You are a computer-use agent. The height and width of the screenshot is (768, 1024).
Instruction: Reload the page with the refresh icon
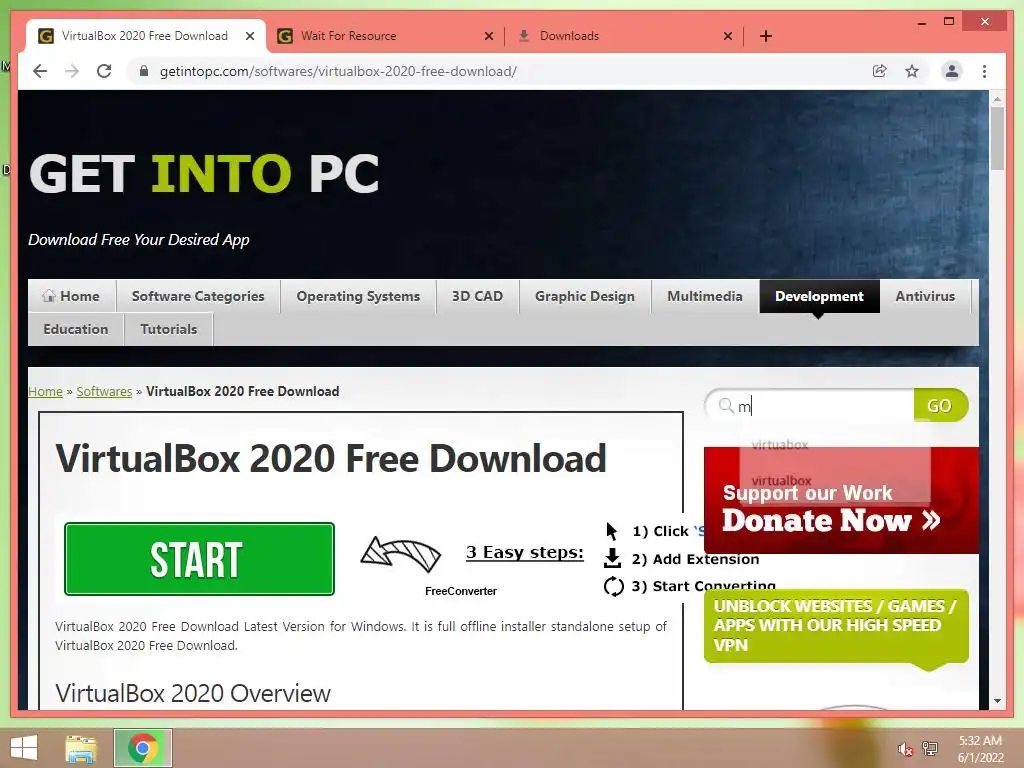104,71
